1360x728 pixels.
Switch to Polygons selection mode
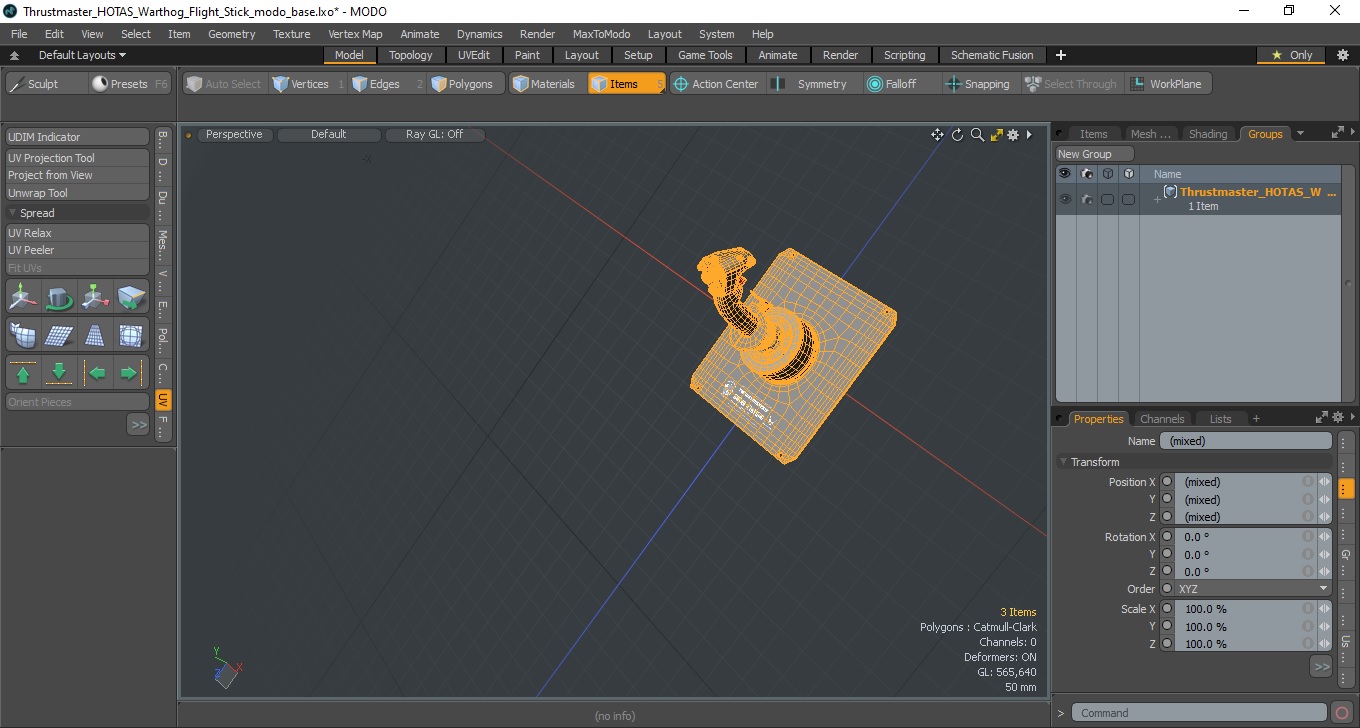(x=464, y=84)
